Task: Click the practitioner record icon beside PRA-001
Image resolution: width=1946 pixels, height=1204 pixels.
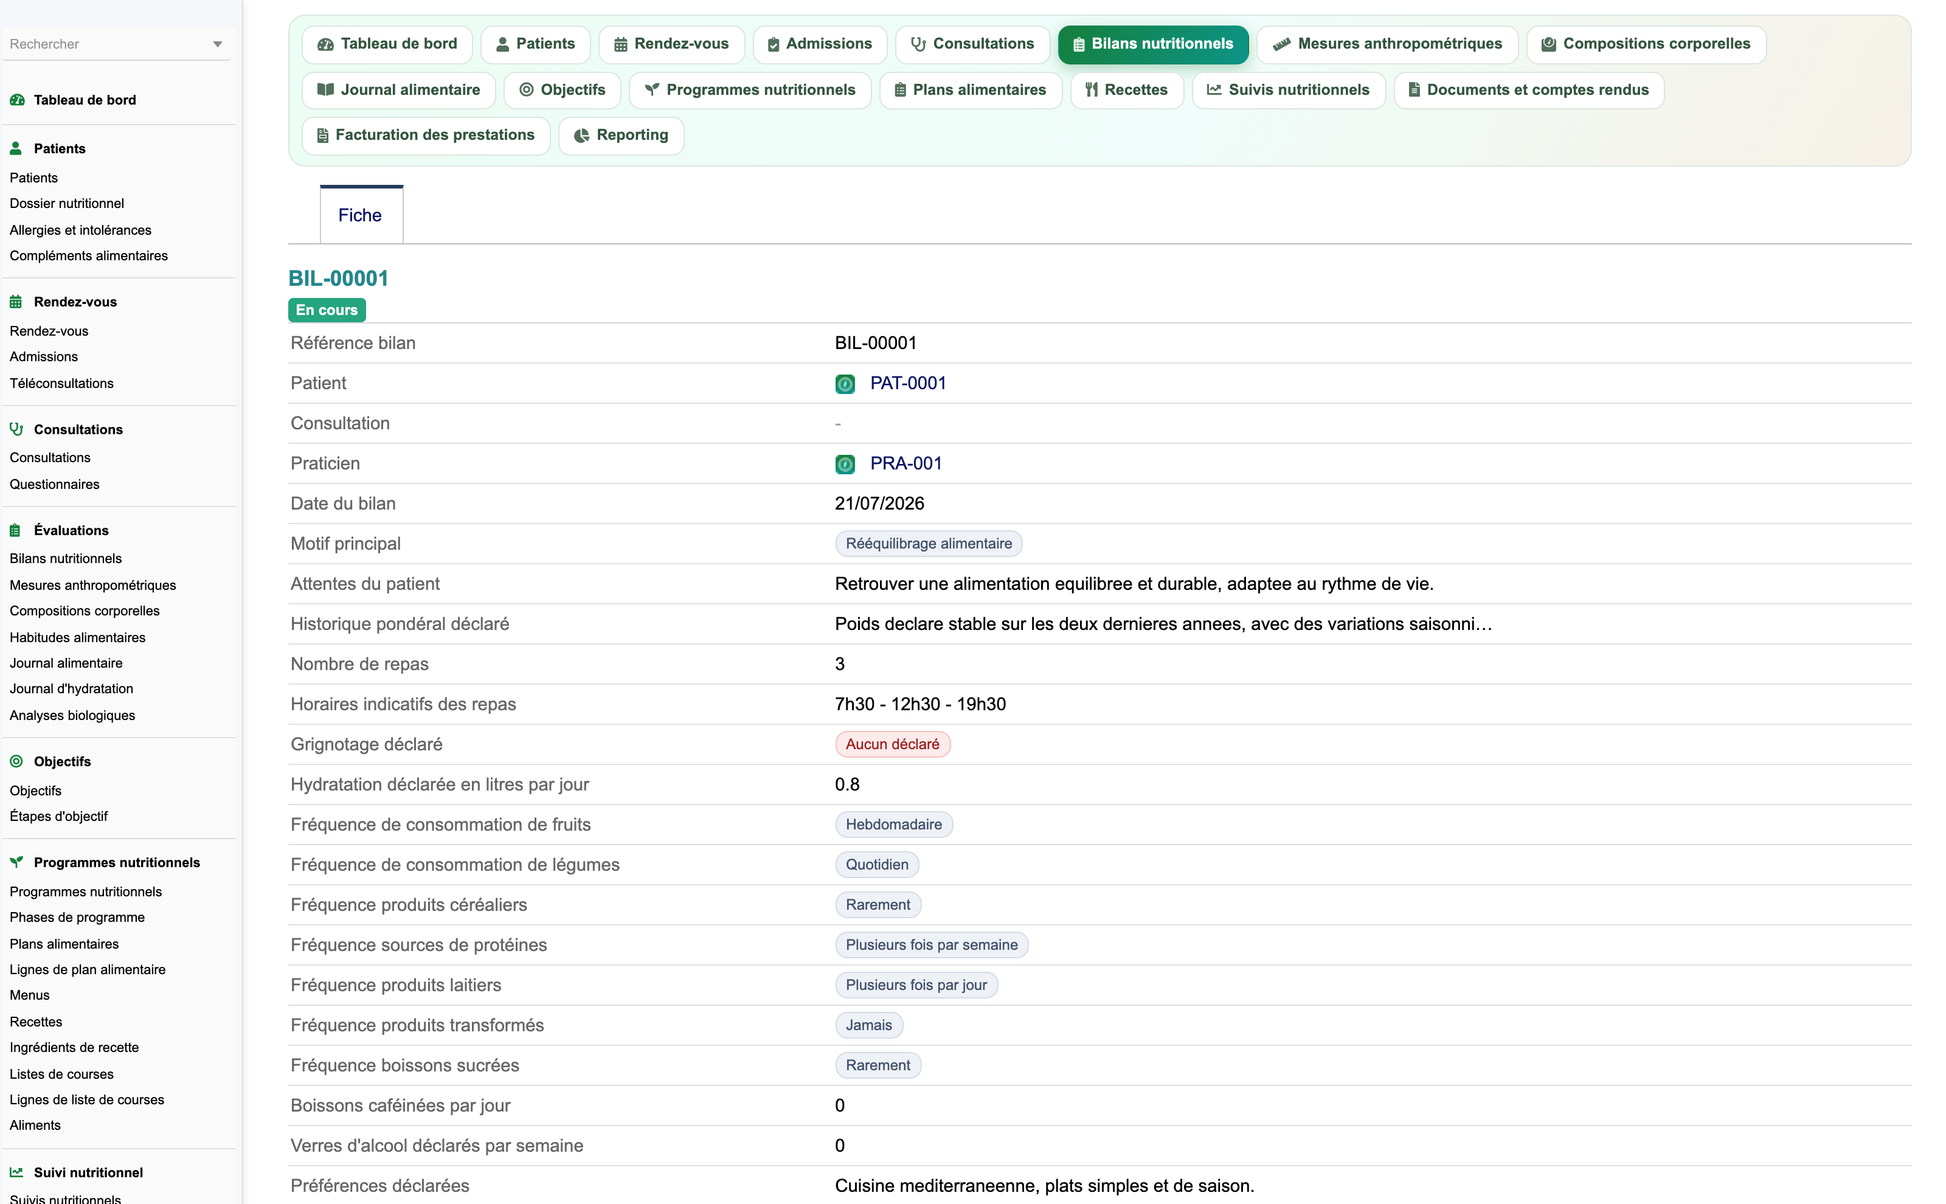Action: tap(845, 464)
